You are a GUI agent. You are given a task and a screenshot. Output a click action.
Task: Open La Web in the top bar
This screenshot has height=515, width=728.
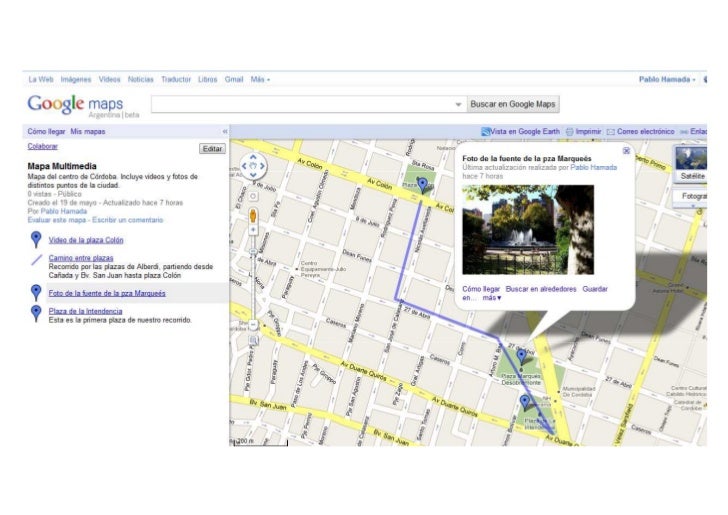tap(41, 79)
